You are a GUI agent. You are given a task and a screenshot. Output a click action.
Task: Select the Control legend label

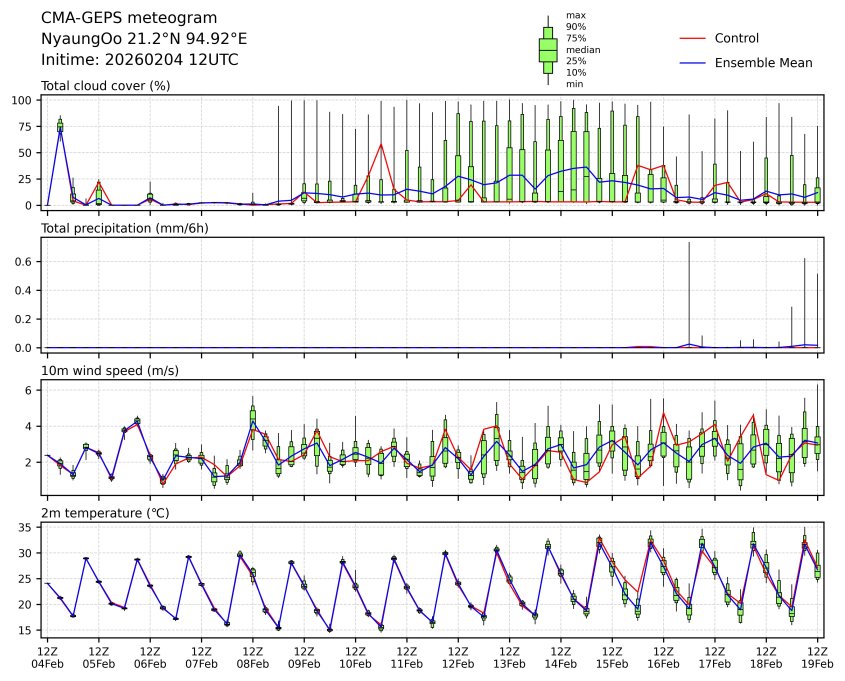tap(737, 38)
